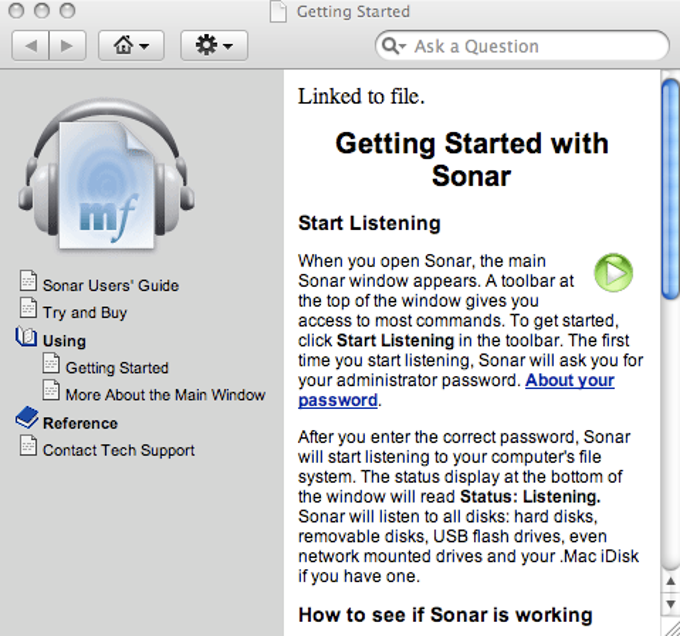Select the Reference section heading
The image size is (680, 636).
pos(80,423)
